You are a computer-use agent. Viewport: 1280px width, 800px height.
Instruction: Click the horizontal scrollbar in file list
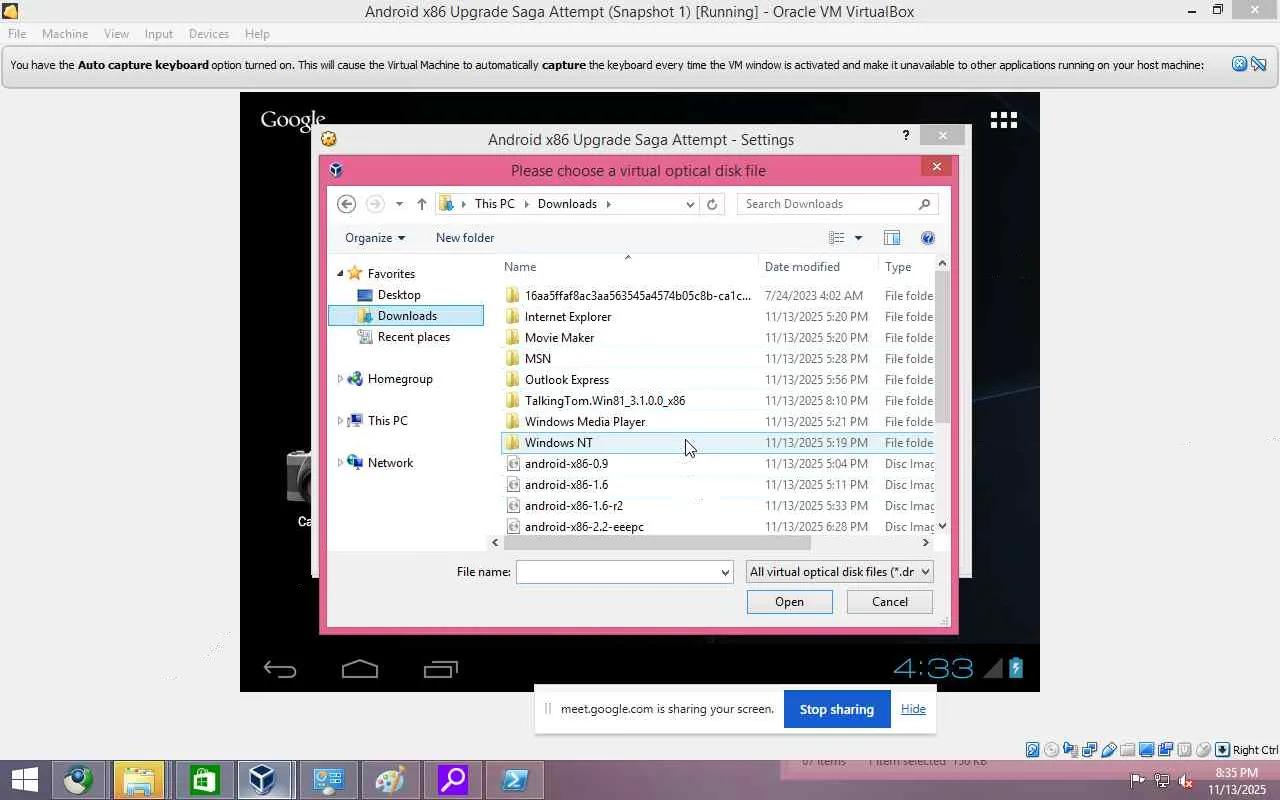656,542
